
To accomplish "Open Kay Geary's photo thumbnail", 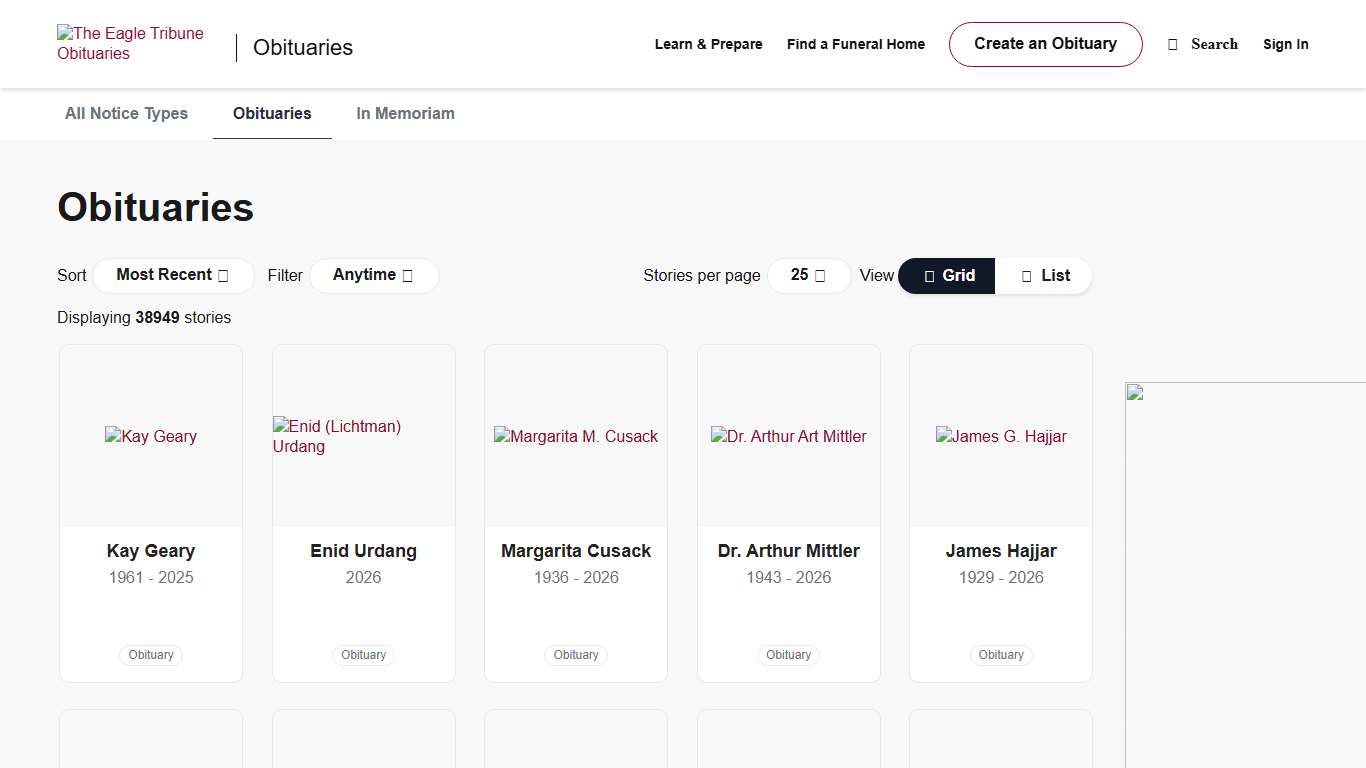I will tap(151, 436).
